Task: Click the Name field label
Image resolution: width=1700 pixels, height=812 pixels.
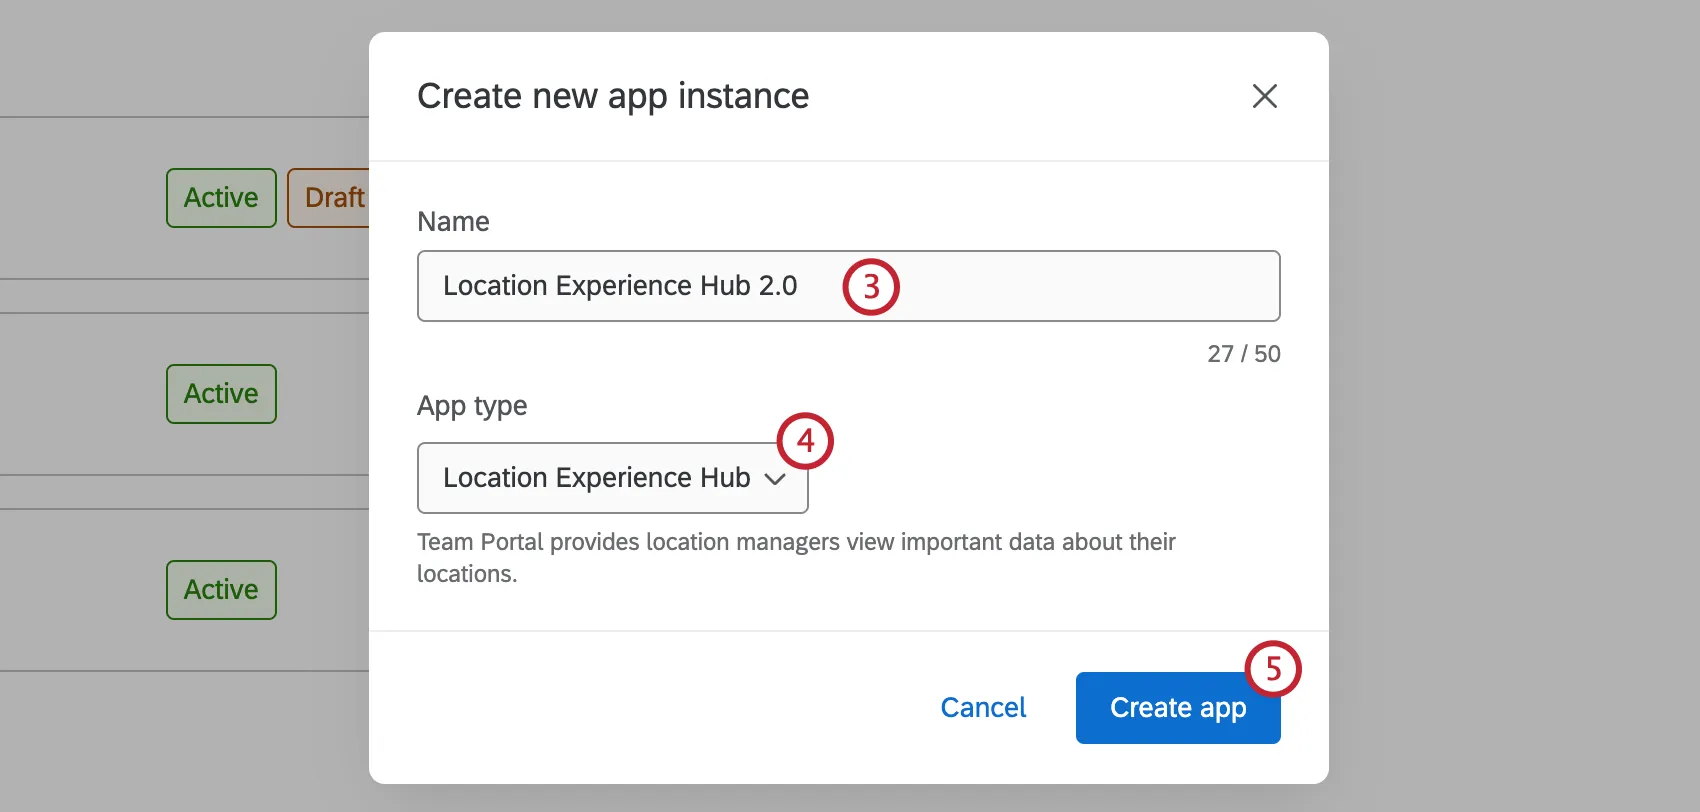Action: (453, 222)
